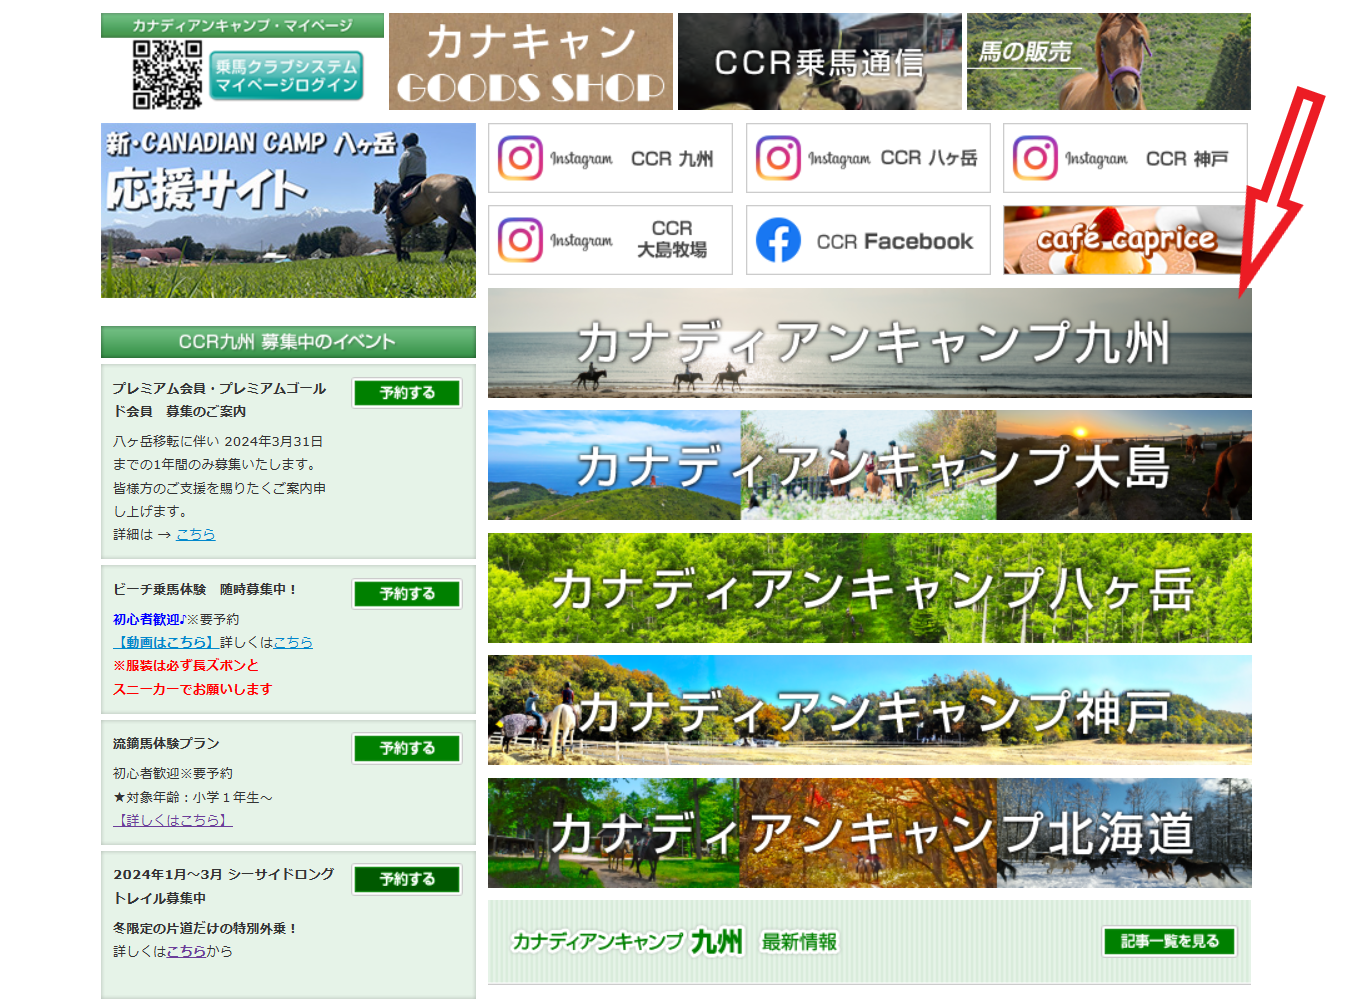Image resolution: width=1350 pixels, height=1000 pixels.
Task: Click カナディアンキャンプ・マイページ header text
Action: tap(242, 25)
